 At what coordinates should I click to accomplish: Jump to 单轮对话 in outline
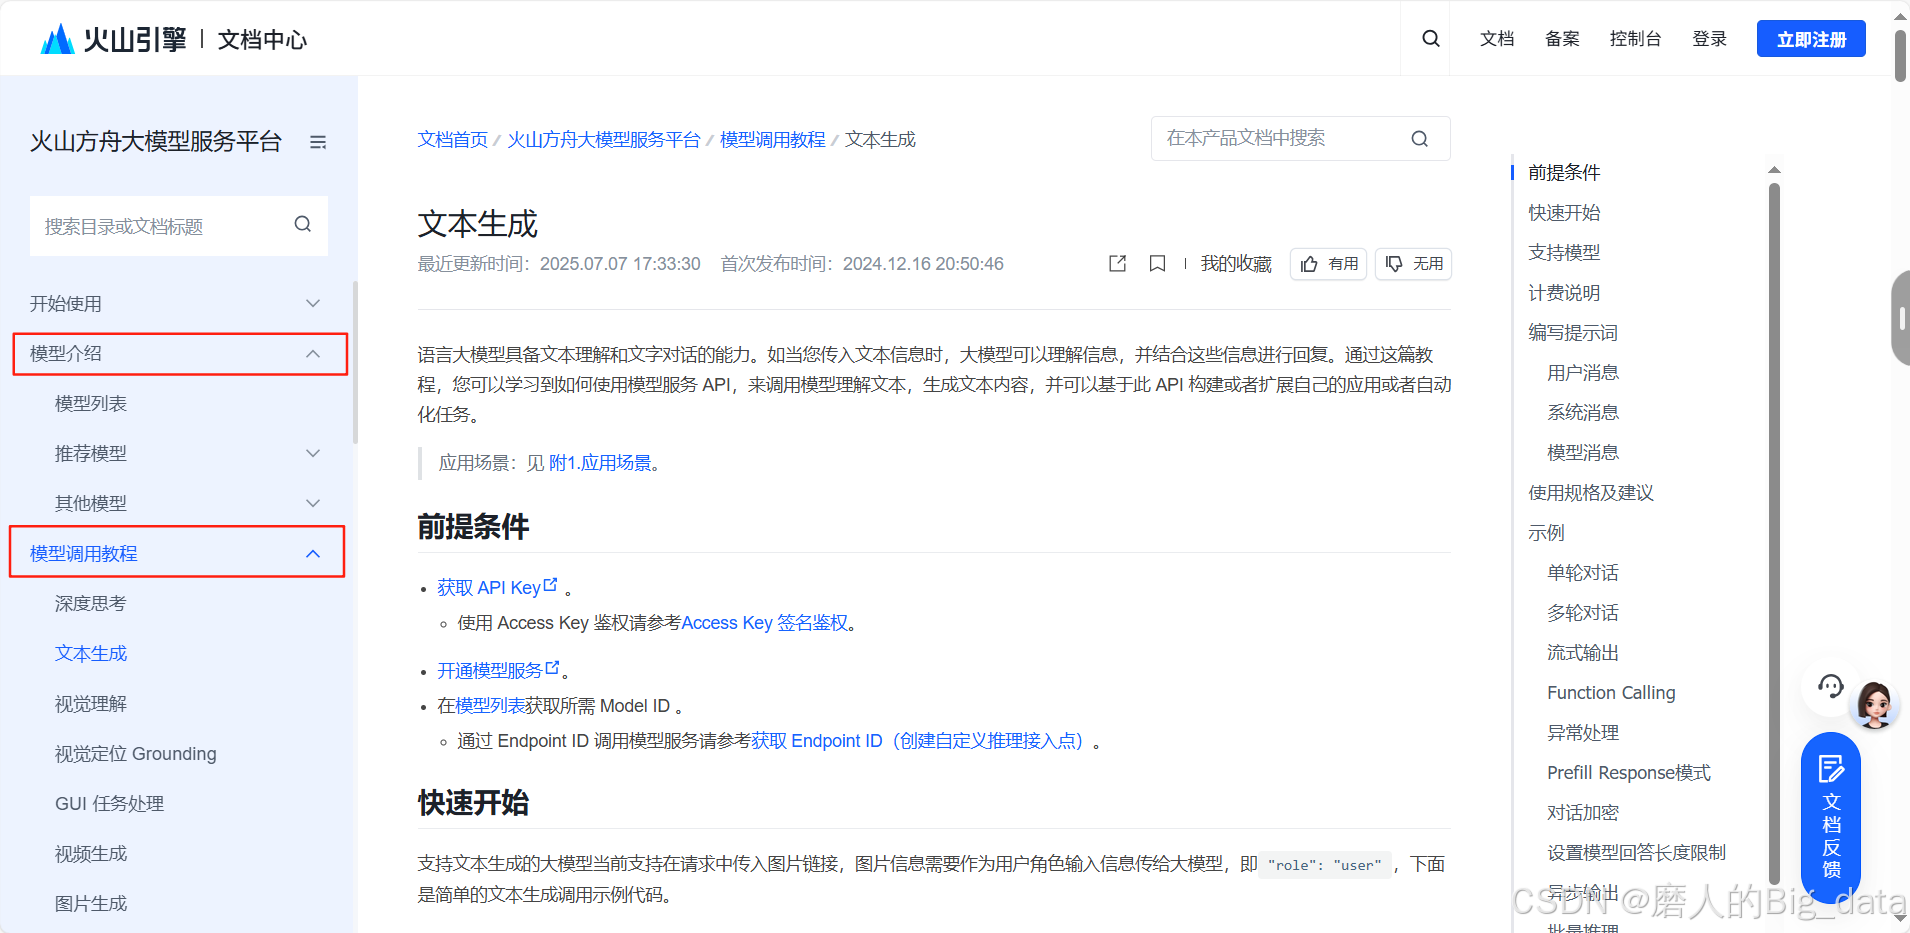click(x=1583, y=572)
